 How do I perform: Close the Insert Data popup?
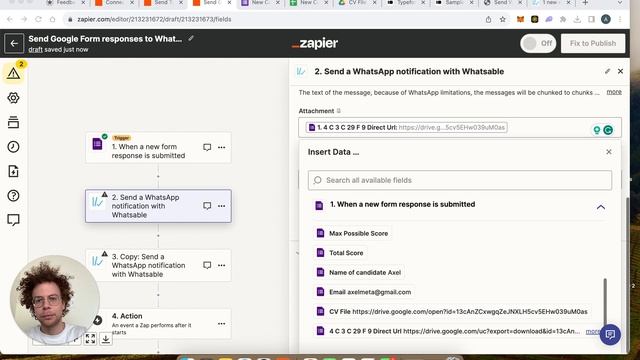pyautogui.click(x=609, y=152)
